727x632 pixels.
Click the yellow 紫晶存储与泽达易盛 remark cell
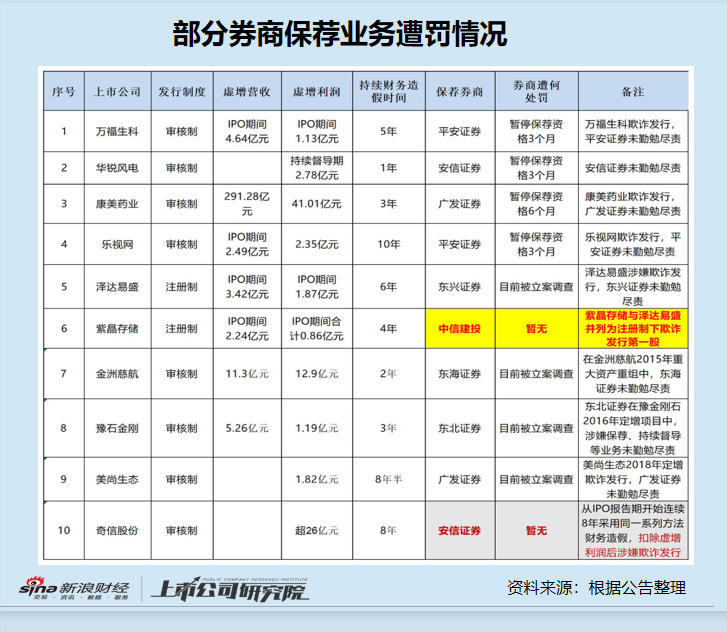[633, 328]
